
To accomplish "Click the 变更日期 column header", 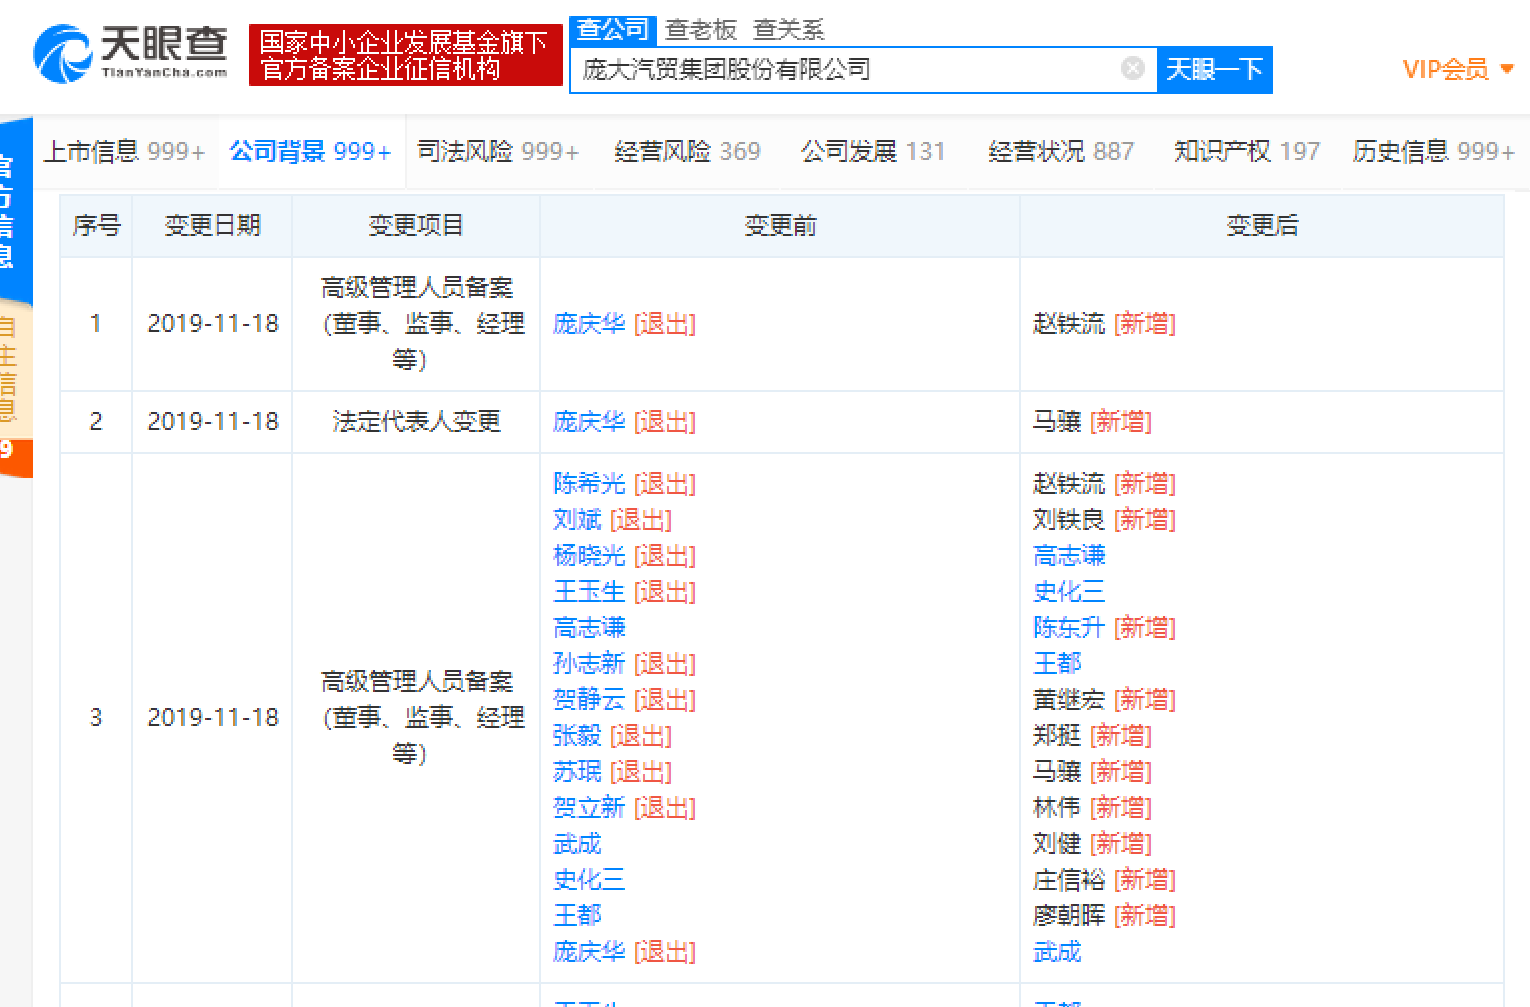I will (x=212, y=226).
